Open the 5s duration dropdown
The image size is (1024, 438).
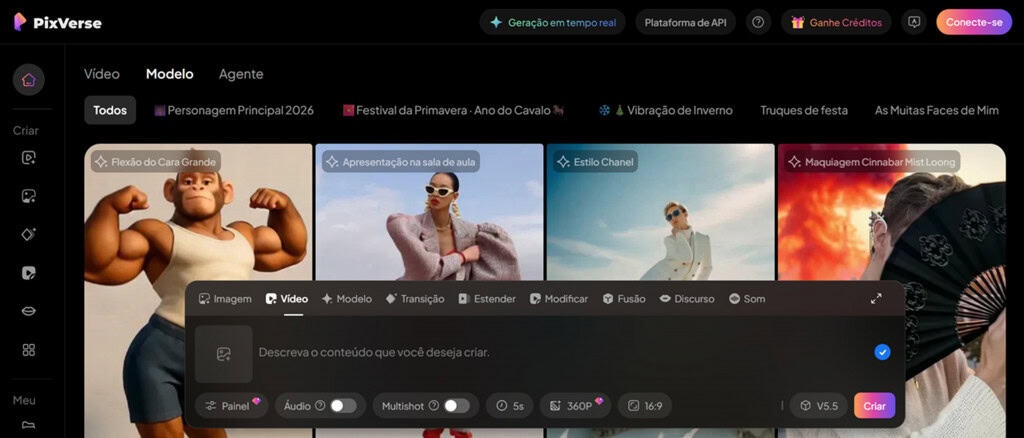click(x=510, y=406)
